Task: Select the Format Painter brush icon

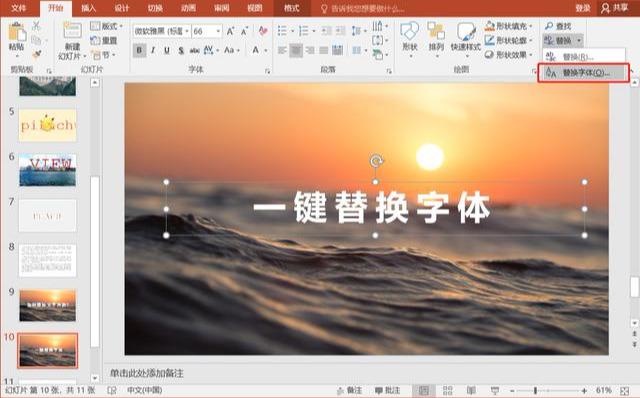Action: [x=36, y=54]
